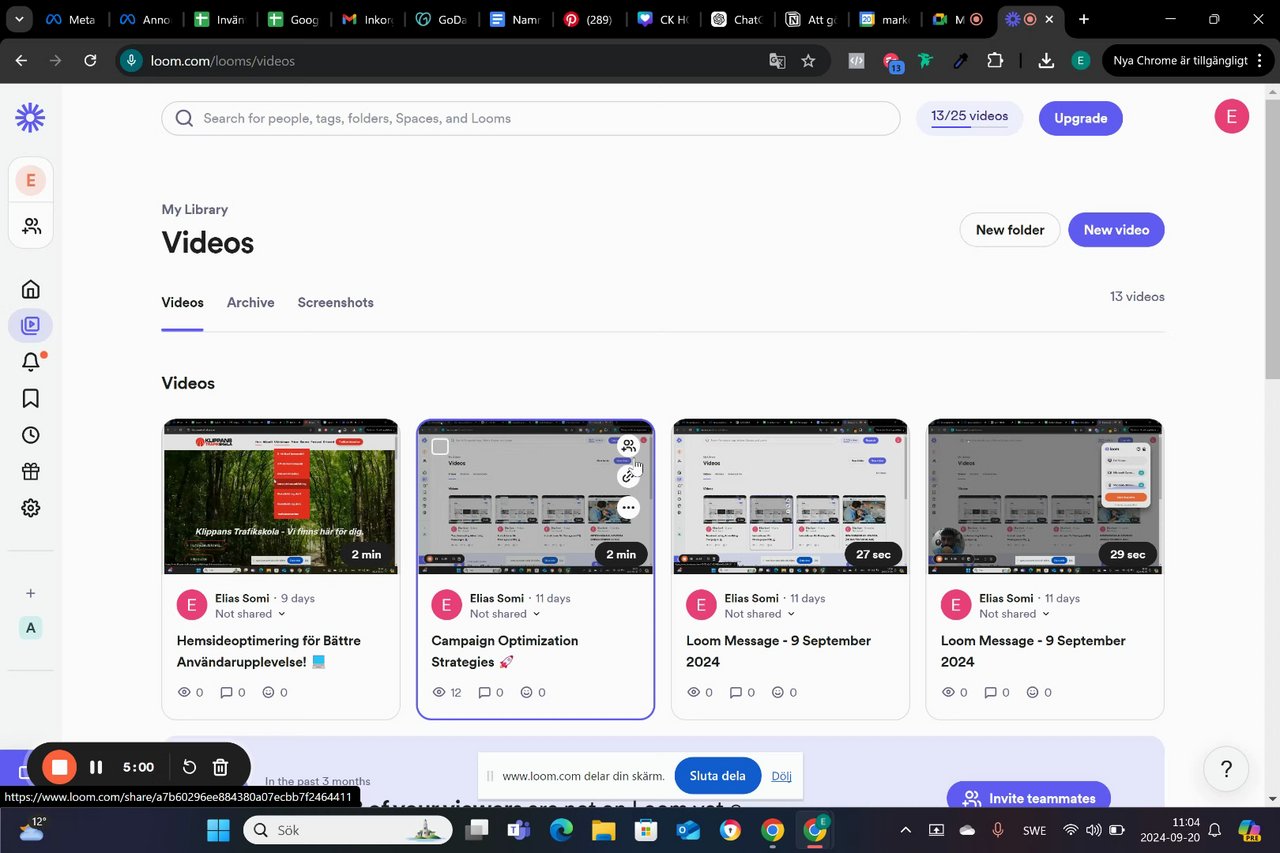The image size is (1280, 853).
Task: Open the Bookmarks (Watch Later) sidebar icon
Action: point(30,398)
